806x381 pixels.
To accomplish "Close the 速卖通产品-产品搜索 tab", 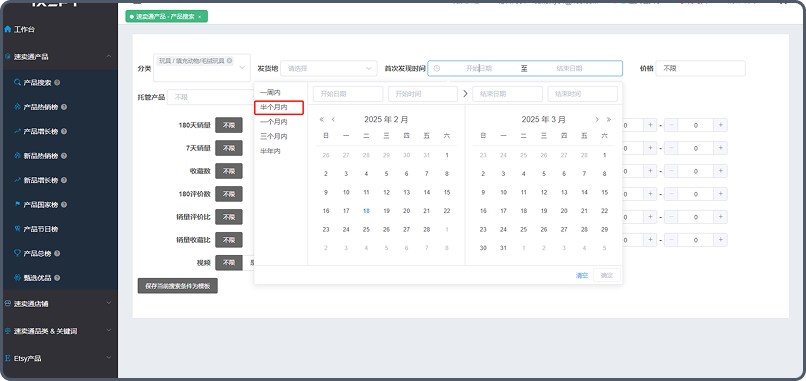I will point(199,16).
